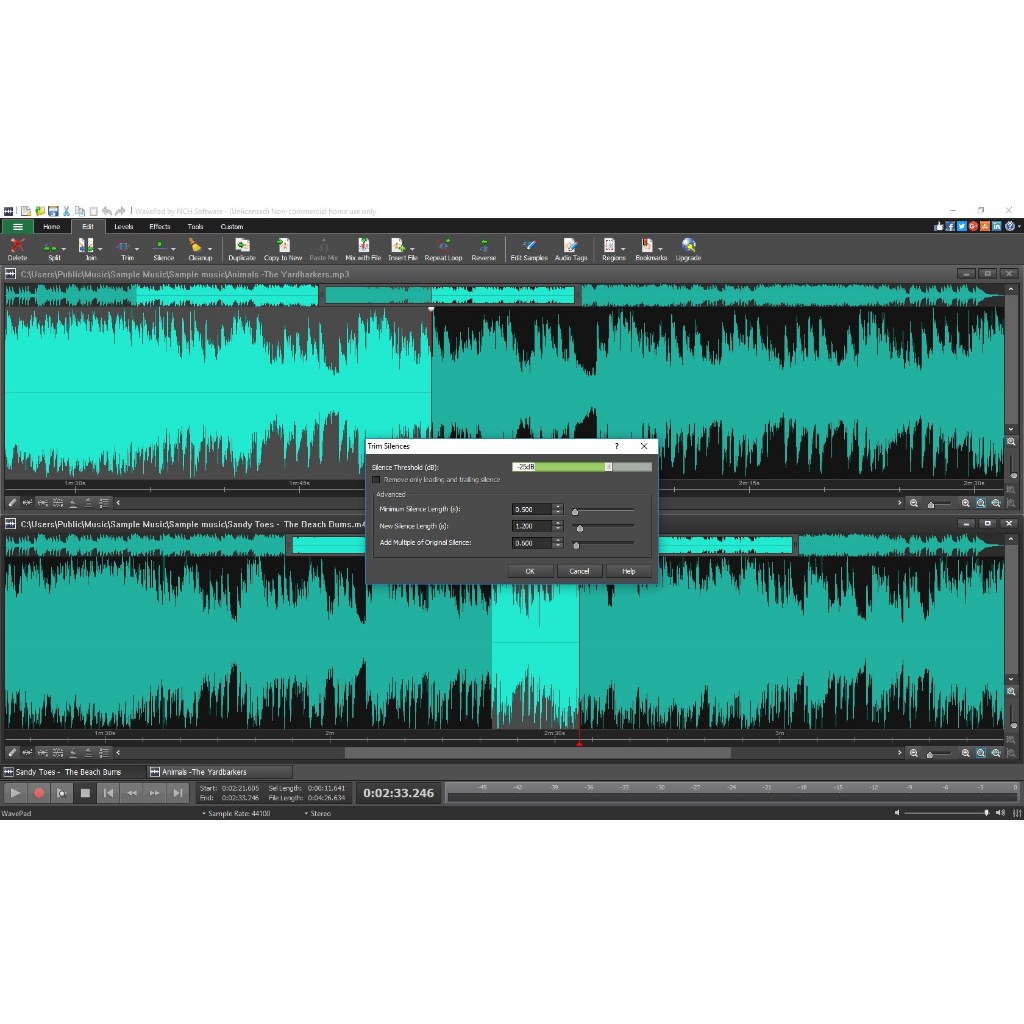This screenshot has width=1024, height=1024.
Task: Click the Minimum Silence Length input field
Action: coord(531,509)
